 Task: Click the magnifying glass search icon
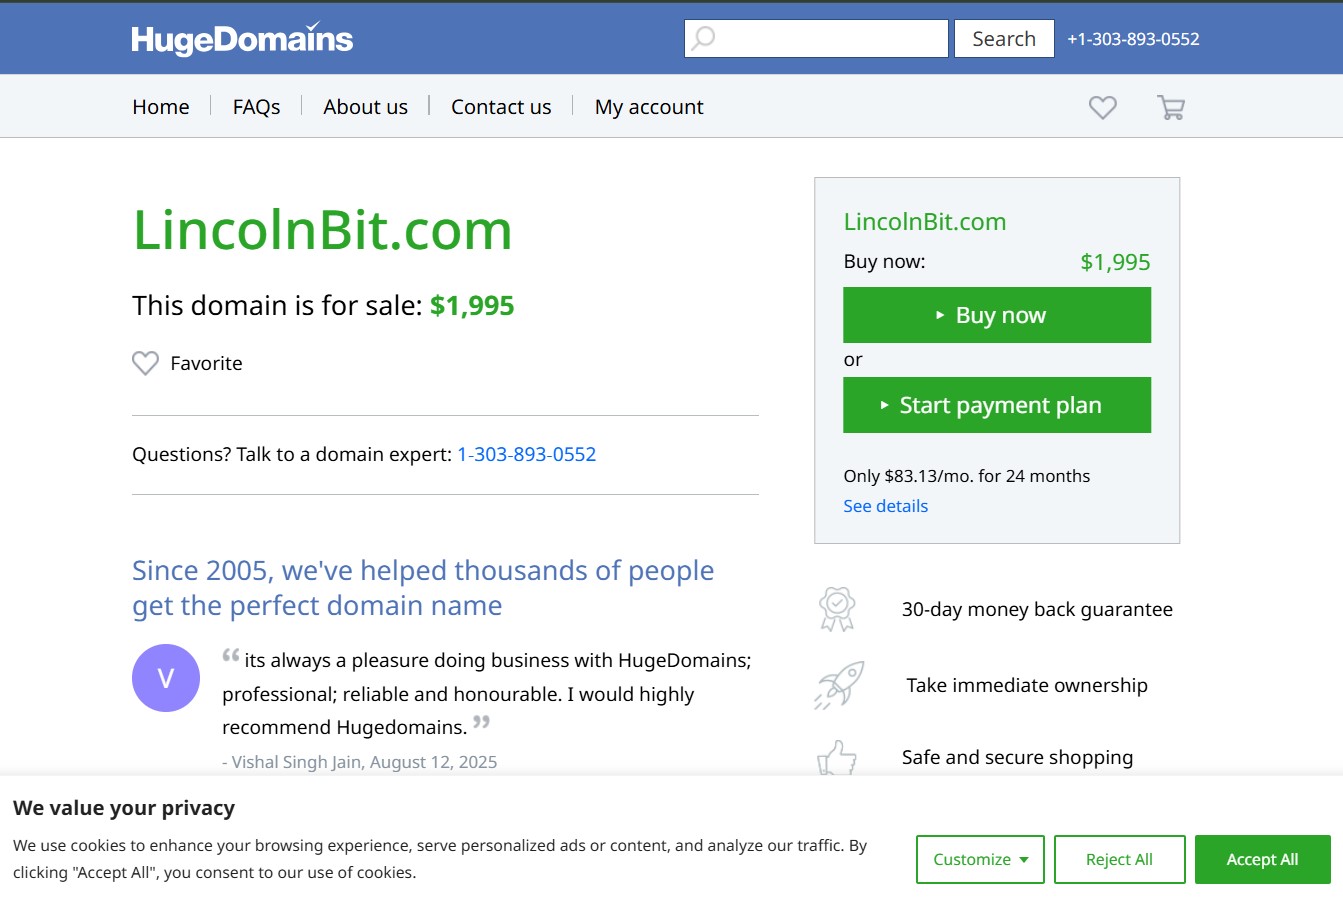(704, 39)
